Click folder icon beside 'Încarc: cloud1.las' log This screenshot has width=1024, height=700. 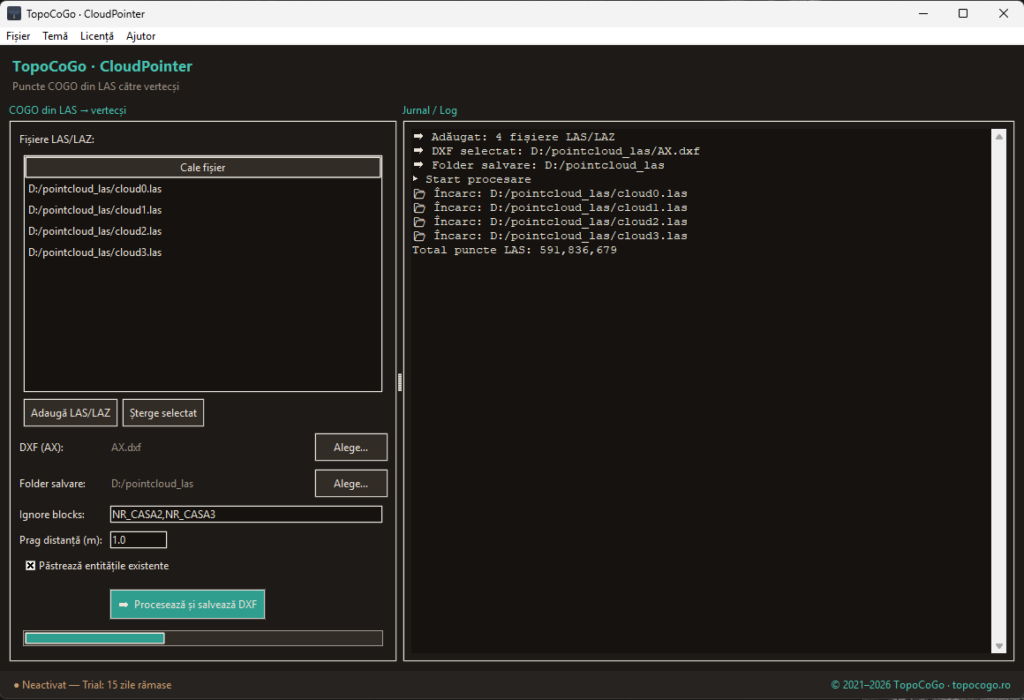coord(419,208)
